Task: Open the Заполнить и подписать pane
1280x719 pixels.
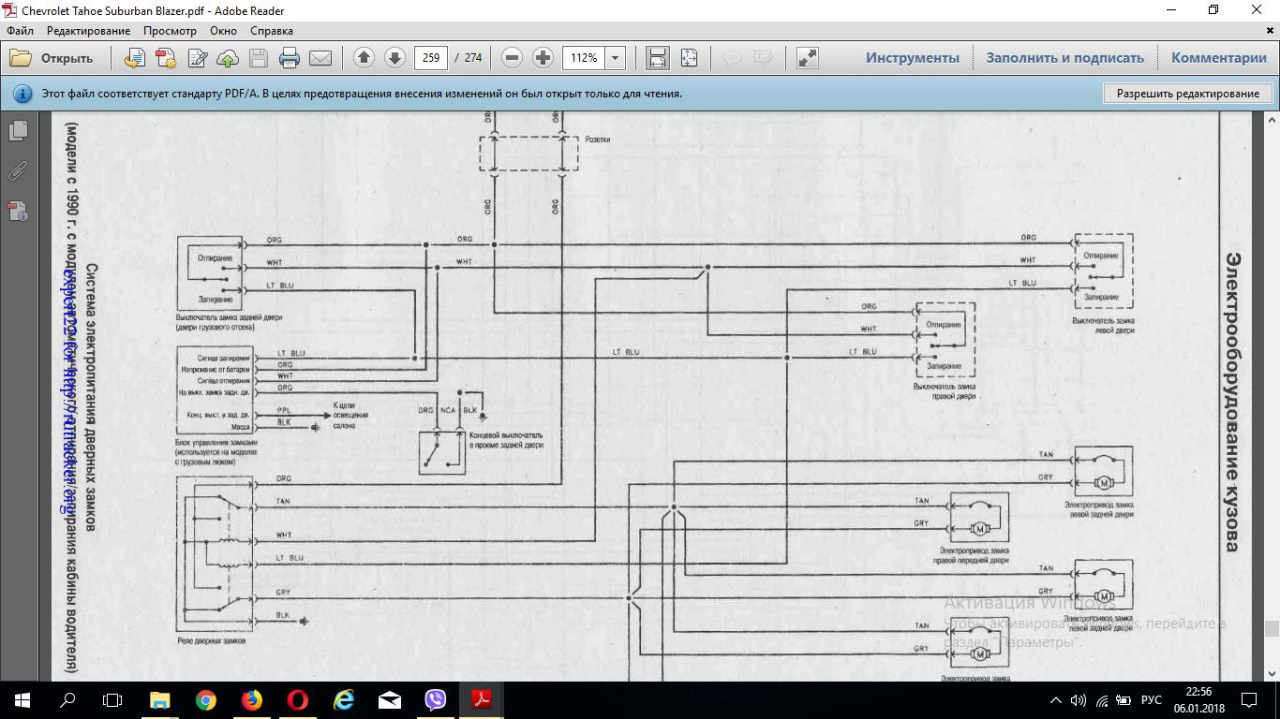Action: (1065, 58)
